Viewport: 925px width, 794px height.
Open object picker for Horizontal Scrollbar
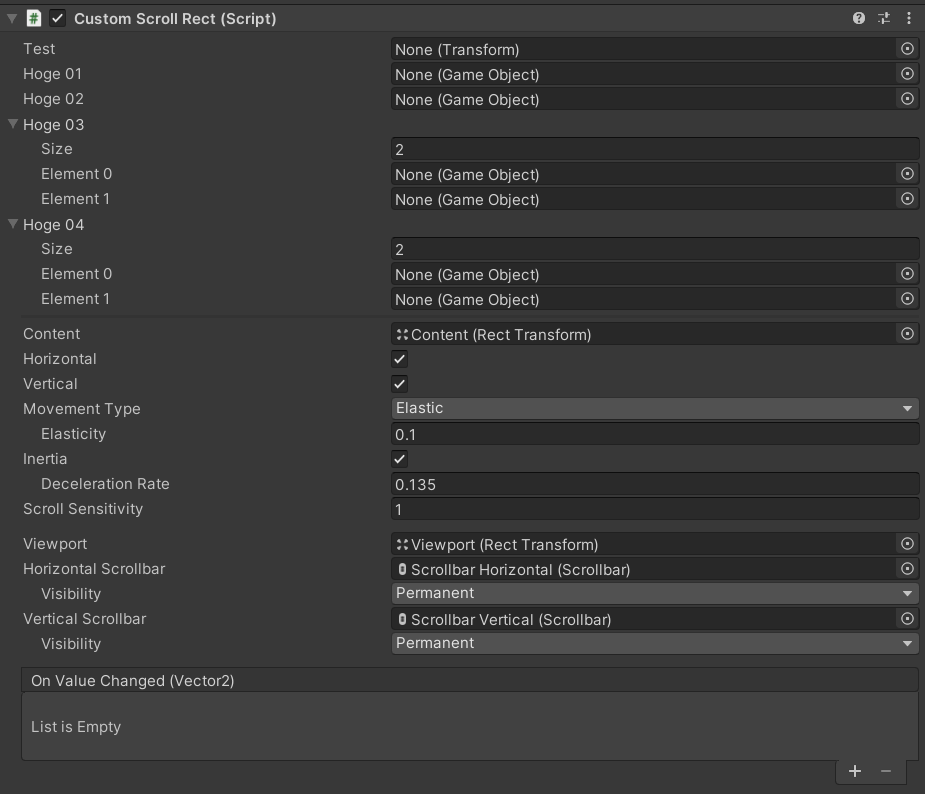point(907,569)
